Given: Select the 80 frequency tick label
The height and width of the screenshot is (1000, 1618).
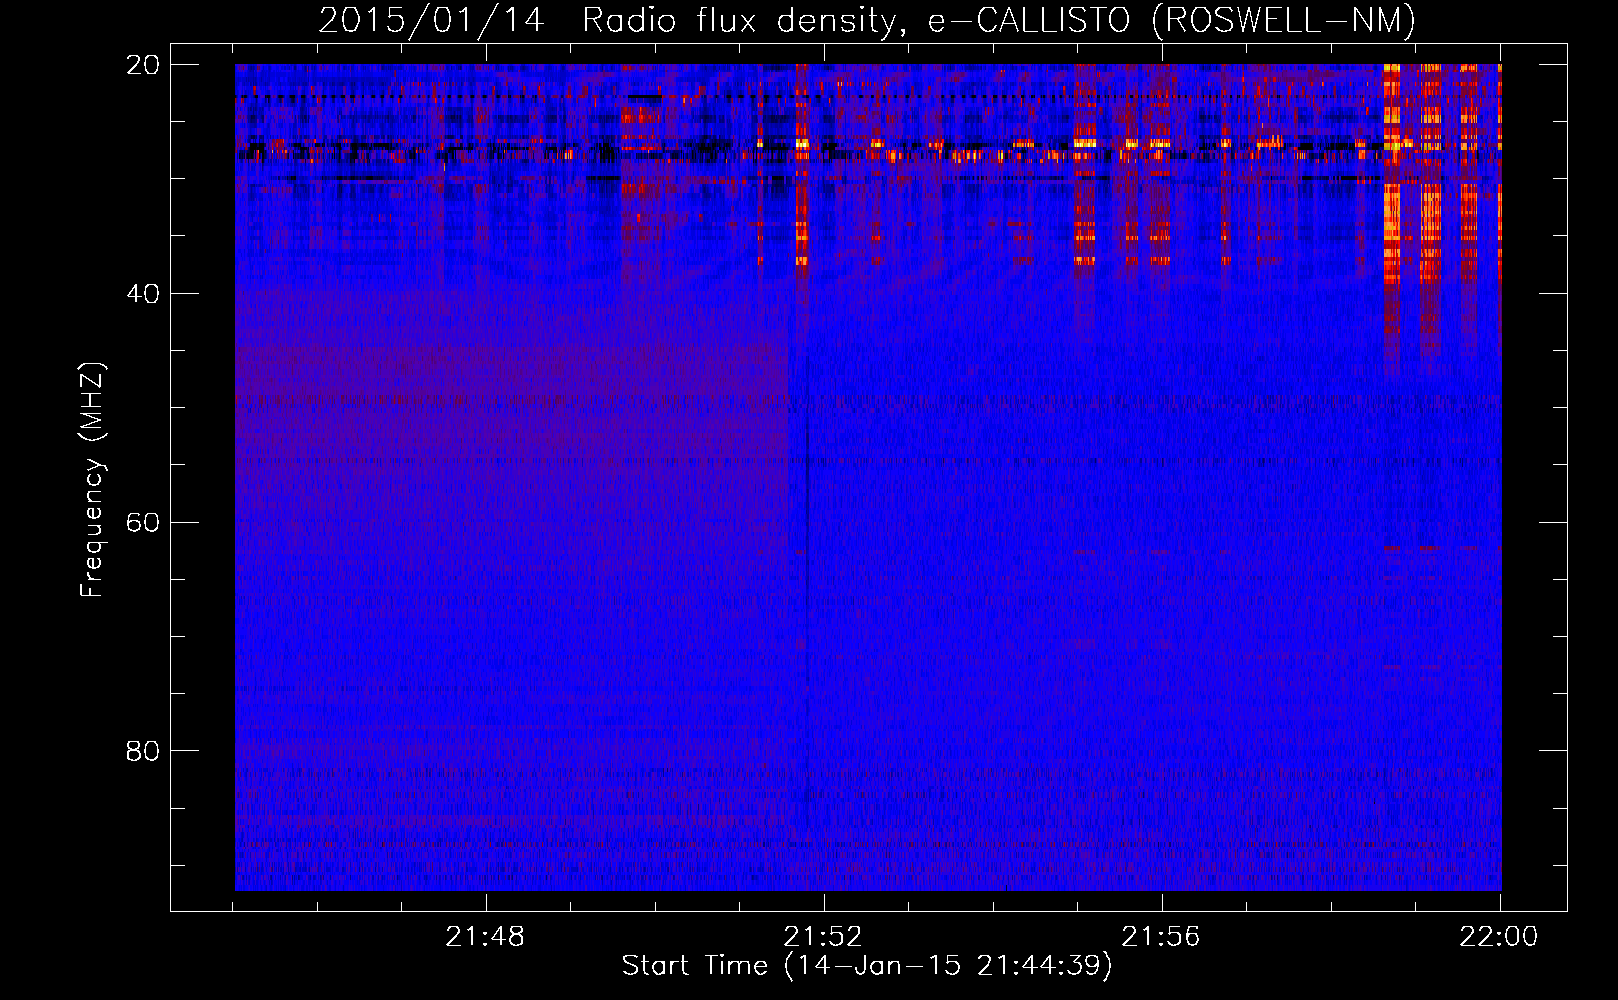Looking at the screenshot, I should (x=142, y=751).
